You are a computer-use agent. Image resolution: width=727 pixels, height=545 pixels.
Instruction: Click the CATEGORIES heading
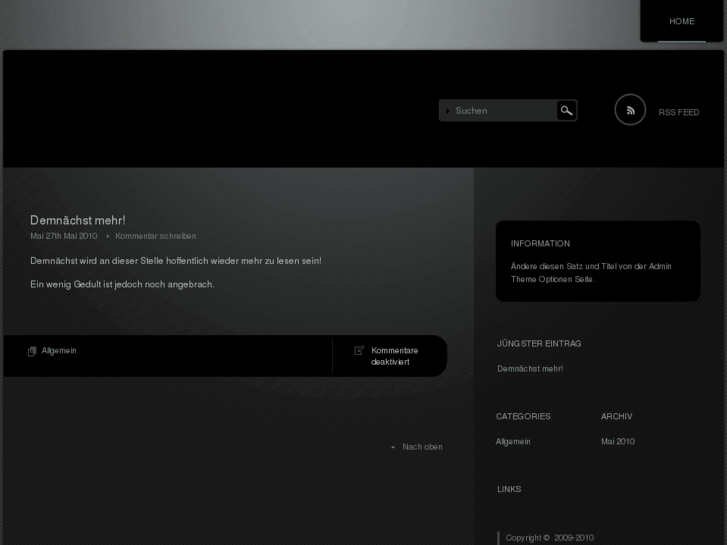pos(523,417)
